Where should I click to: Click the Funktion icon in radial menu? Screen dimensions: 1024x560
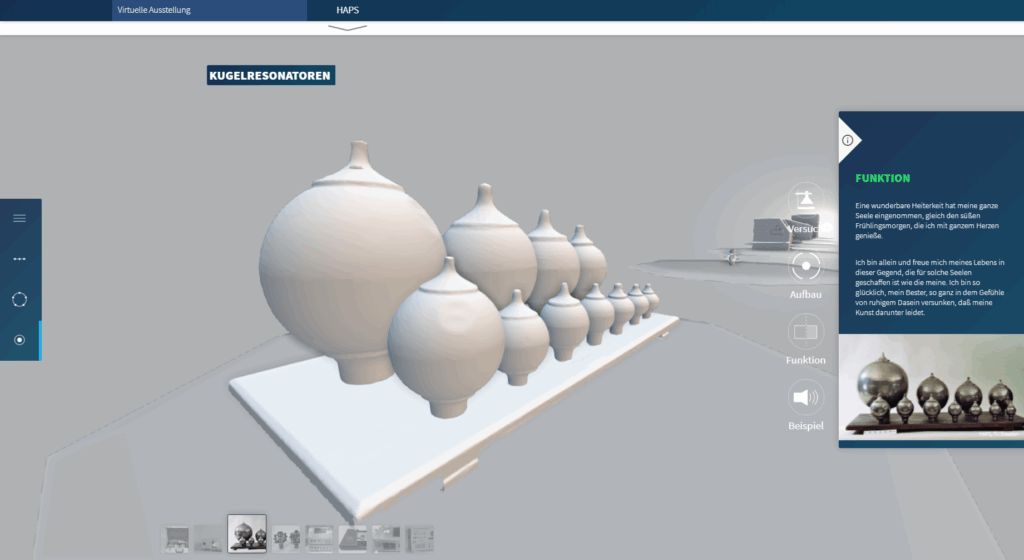click(805, 332)
